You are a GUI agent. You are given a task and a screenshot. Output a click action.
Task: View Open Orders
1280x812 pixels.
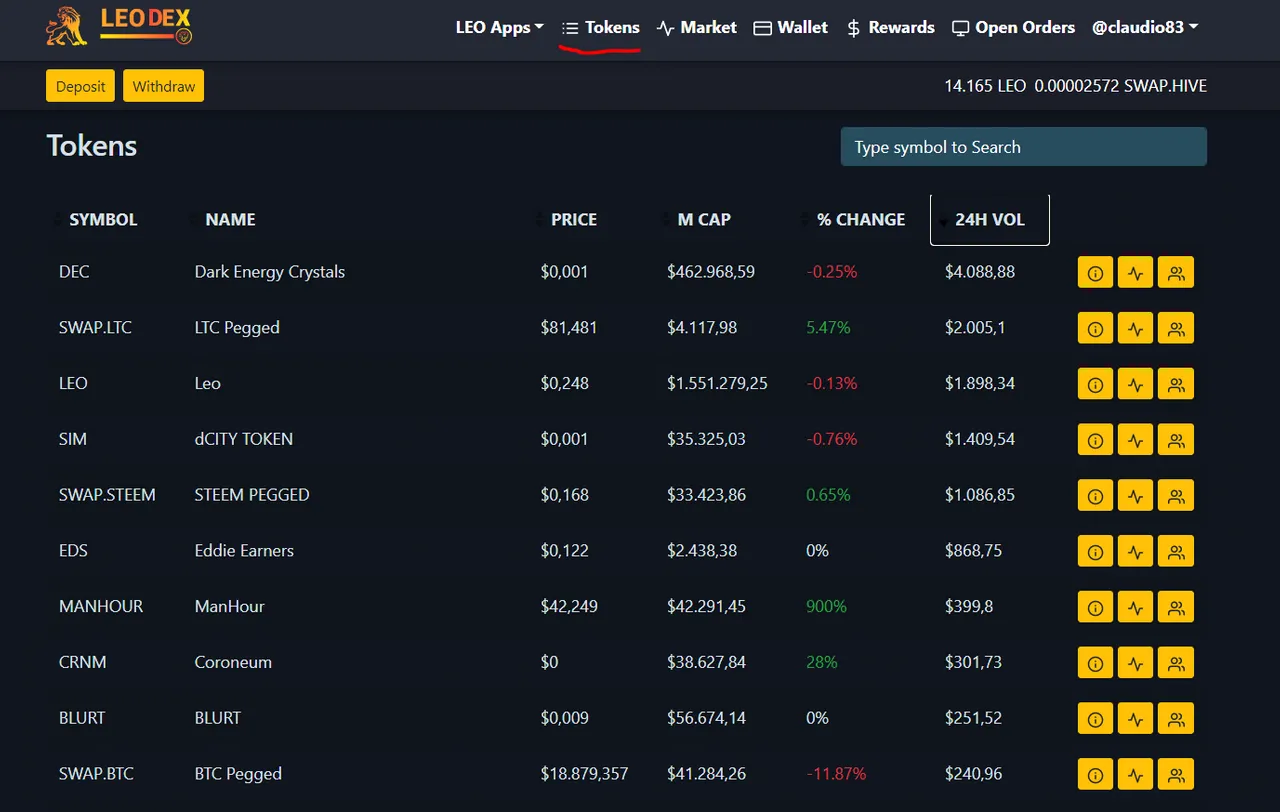tap(1013, 28)
